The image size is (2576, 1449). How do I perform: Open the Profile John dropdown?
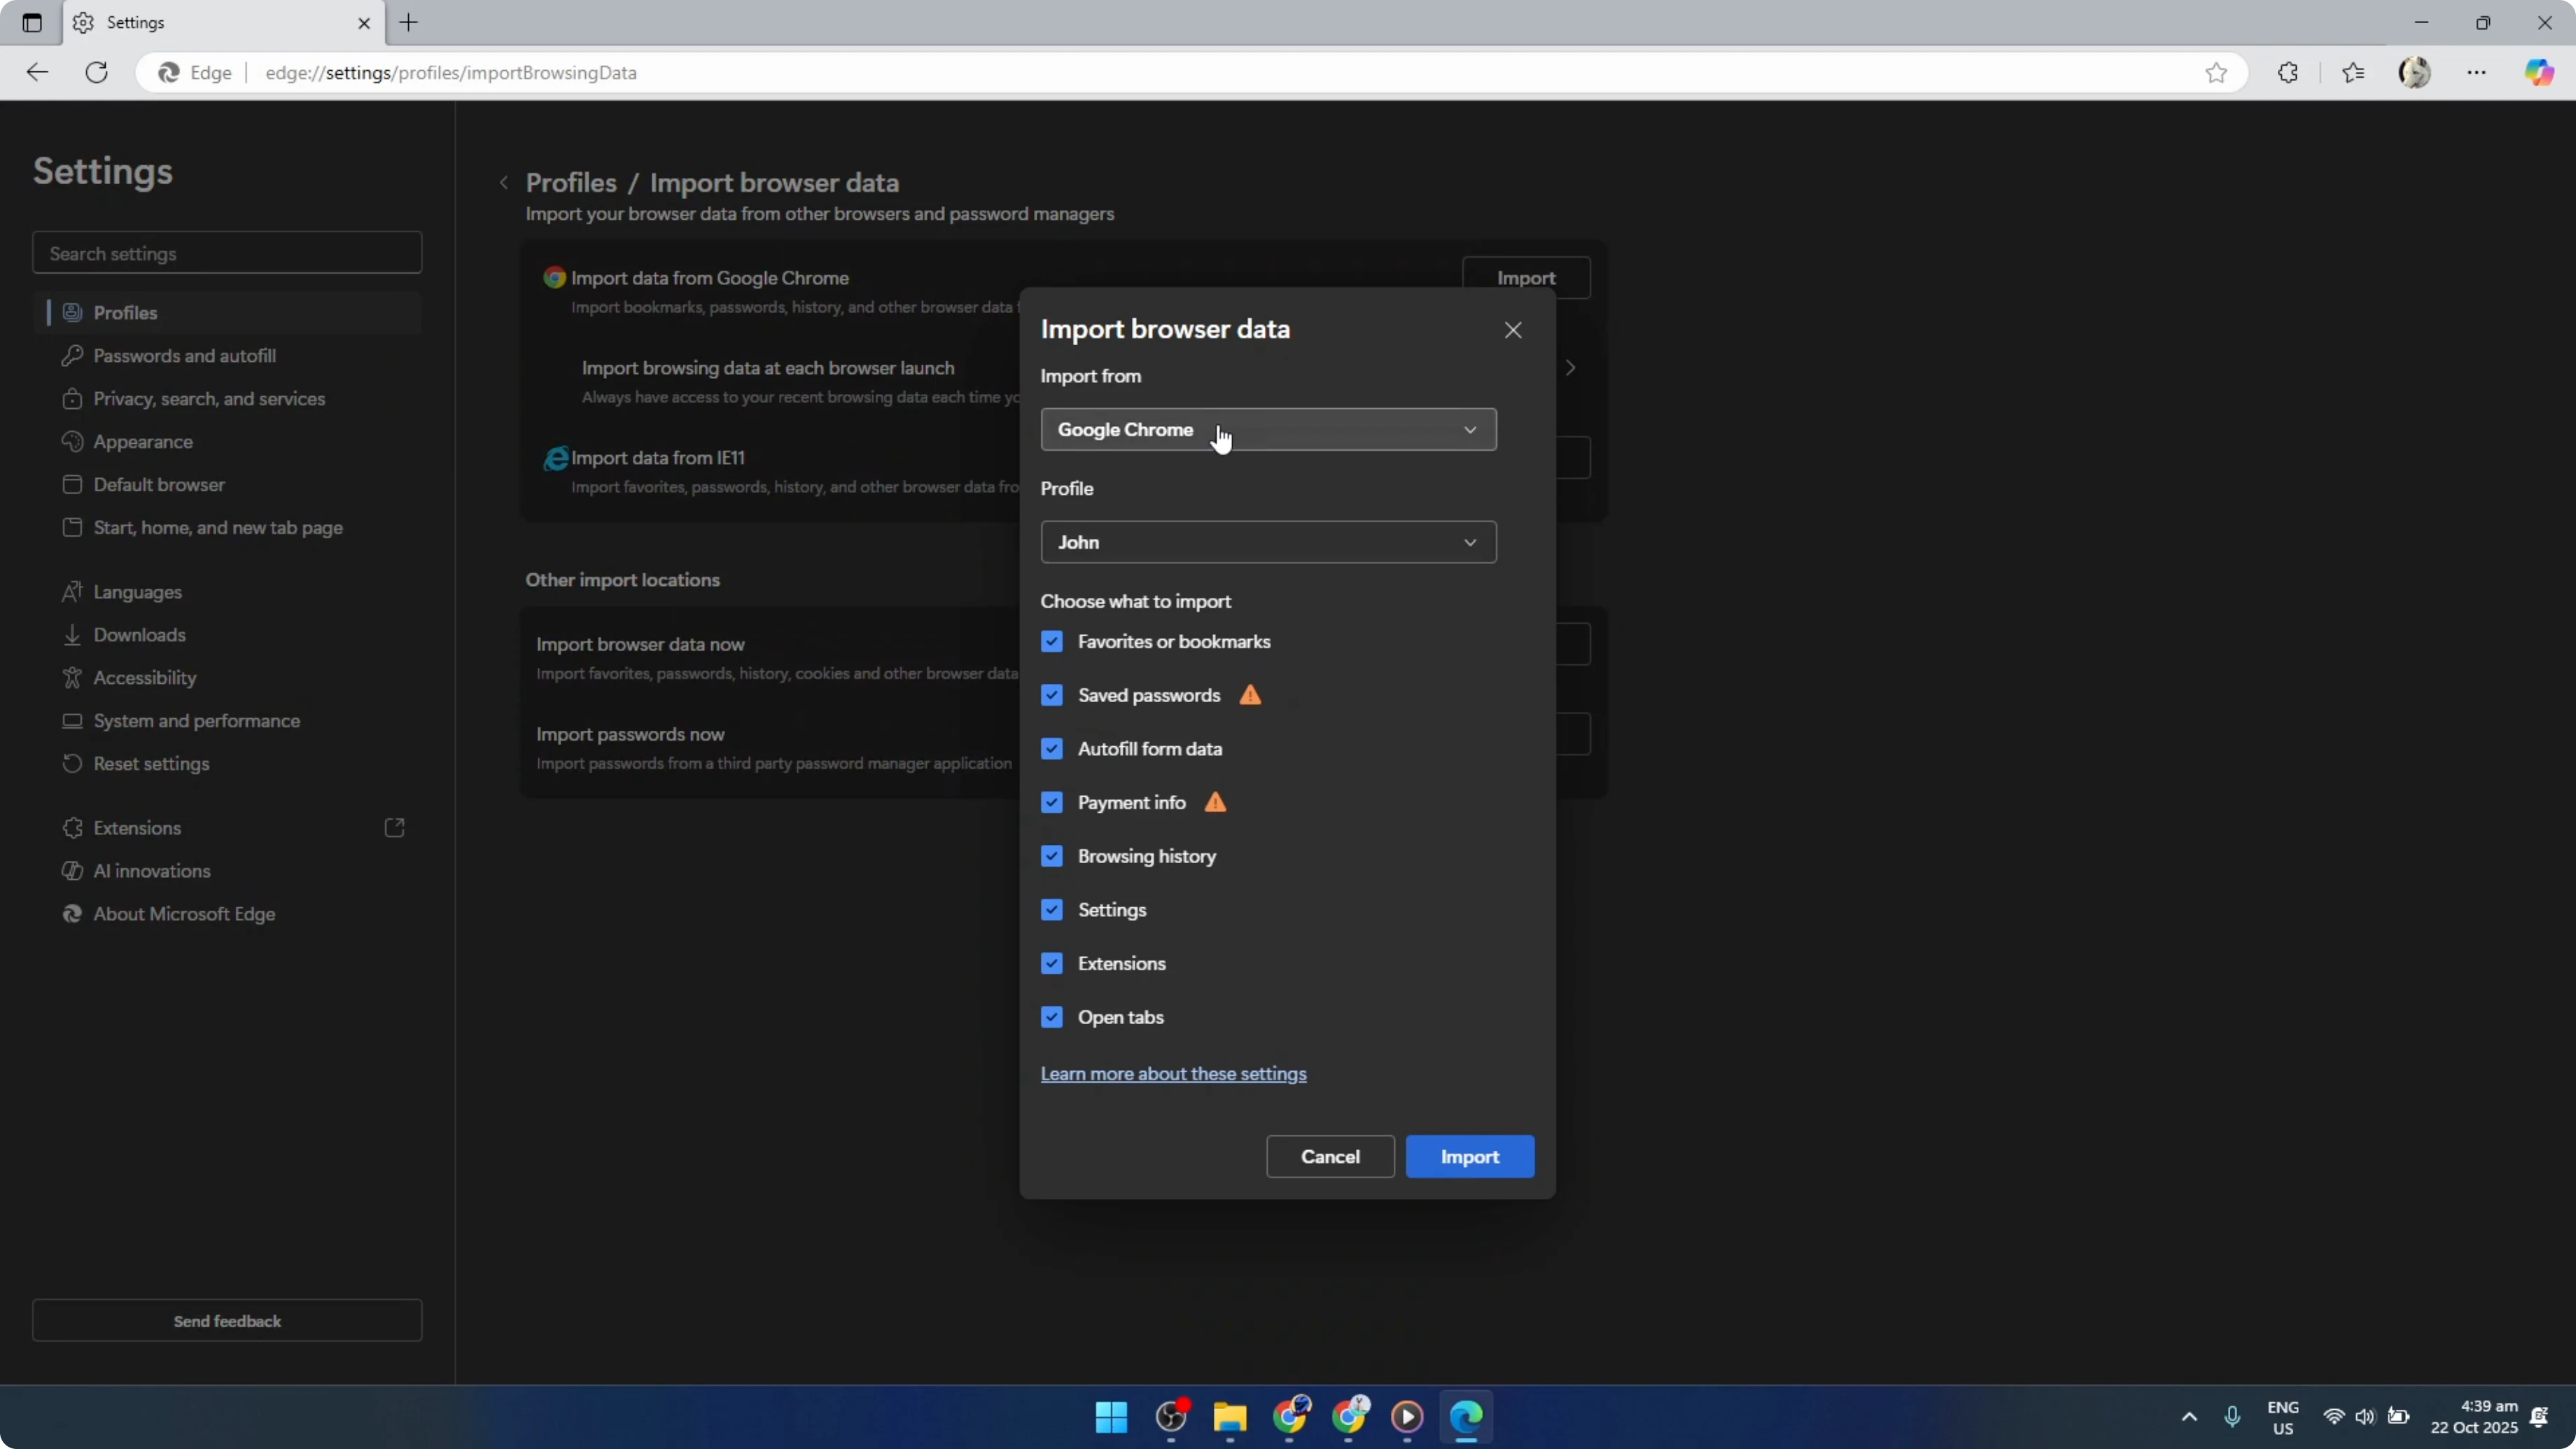point(1268,542)
